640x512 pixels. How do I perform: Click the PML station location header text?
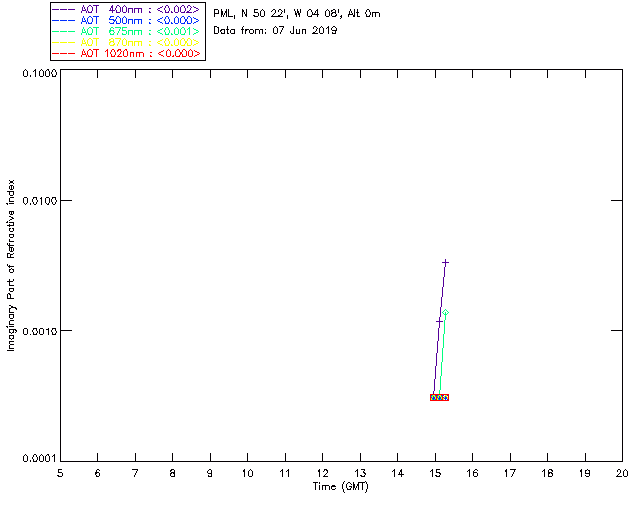pyautogui.click(x=297, y=14)
